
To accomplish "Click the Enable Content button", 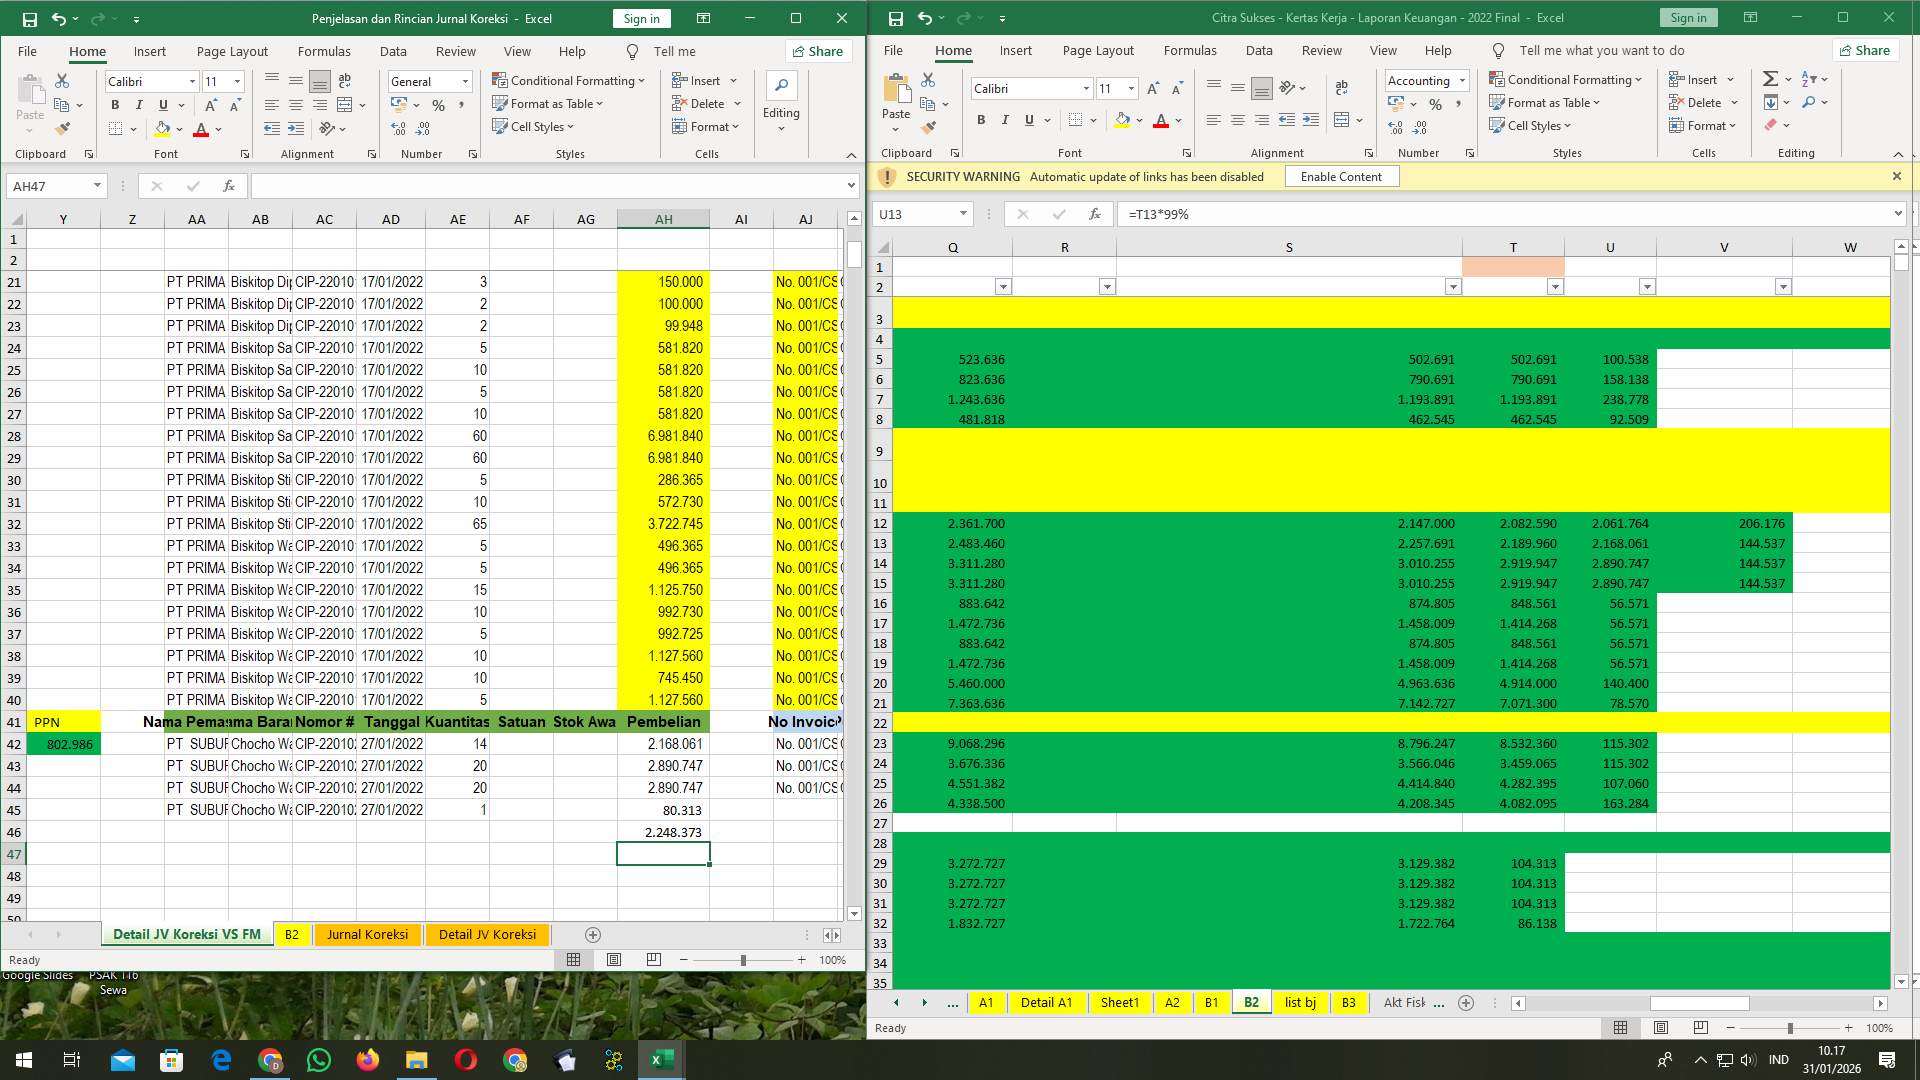I will (1341, 176).
